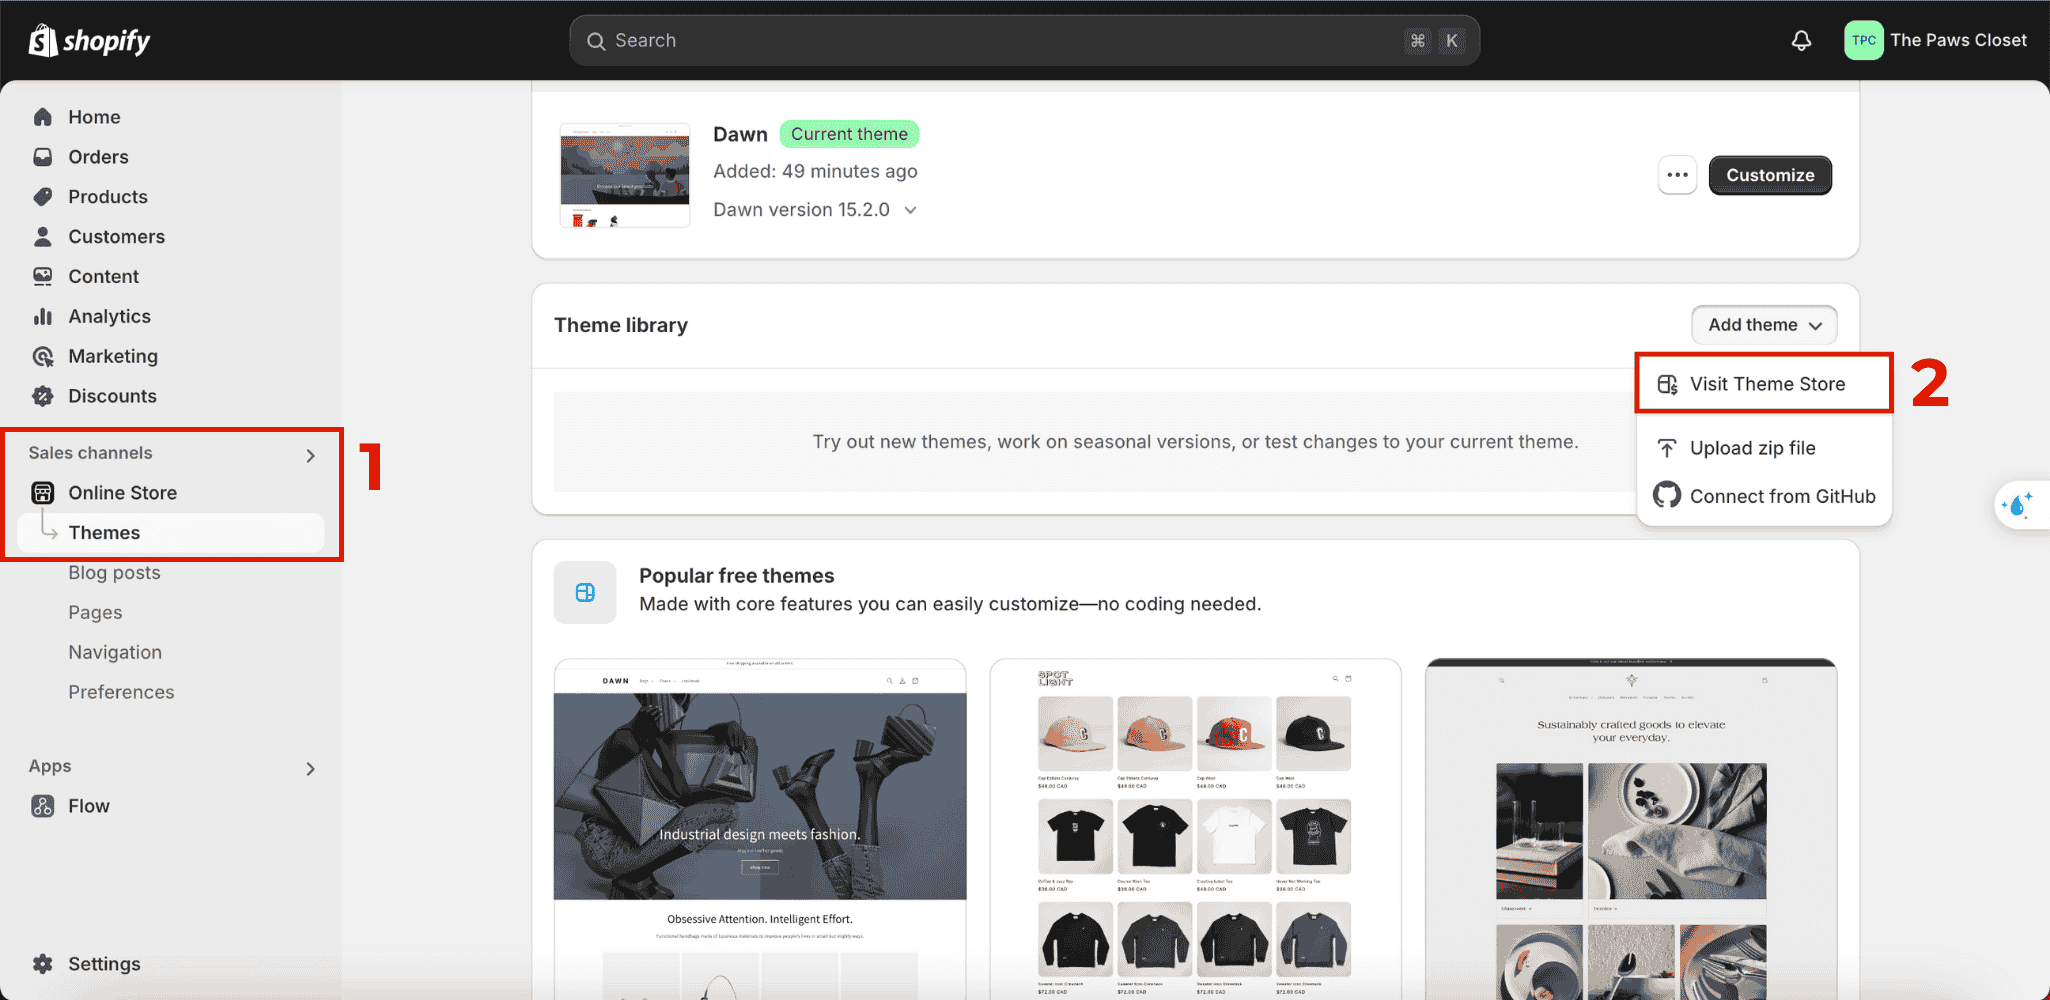Go to Customers page

(116, 237)
